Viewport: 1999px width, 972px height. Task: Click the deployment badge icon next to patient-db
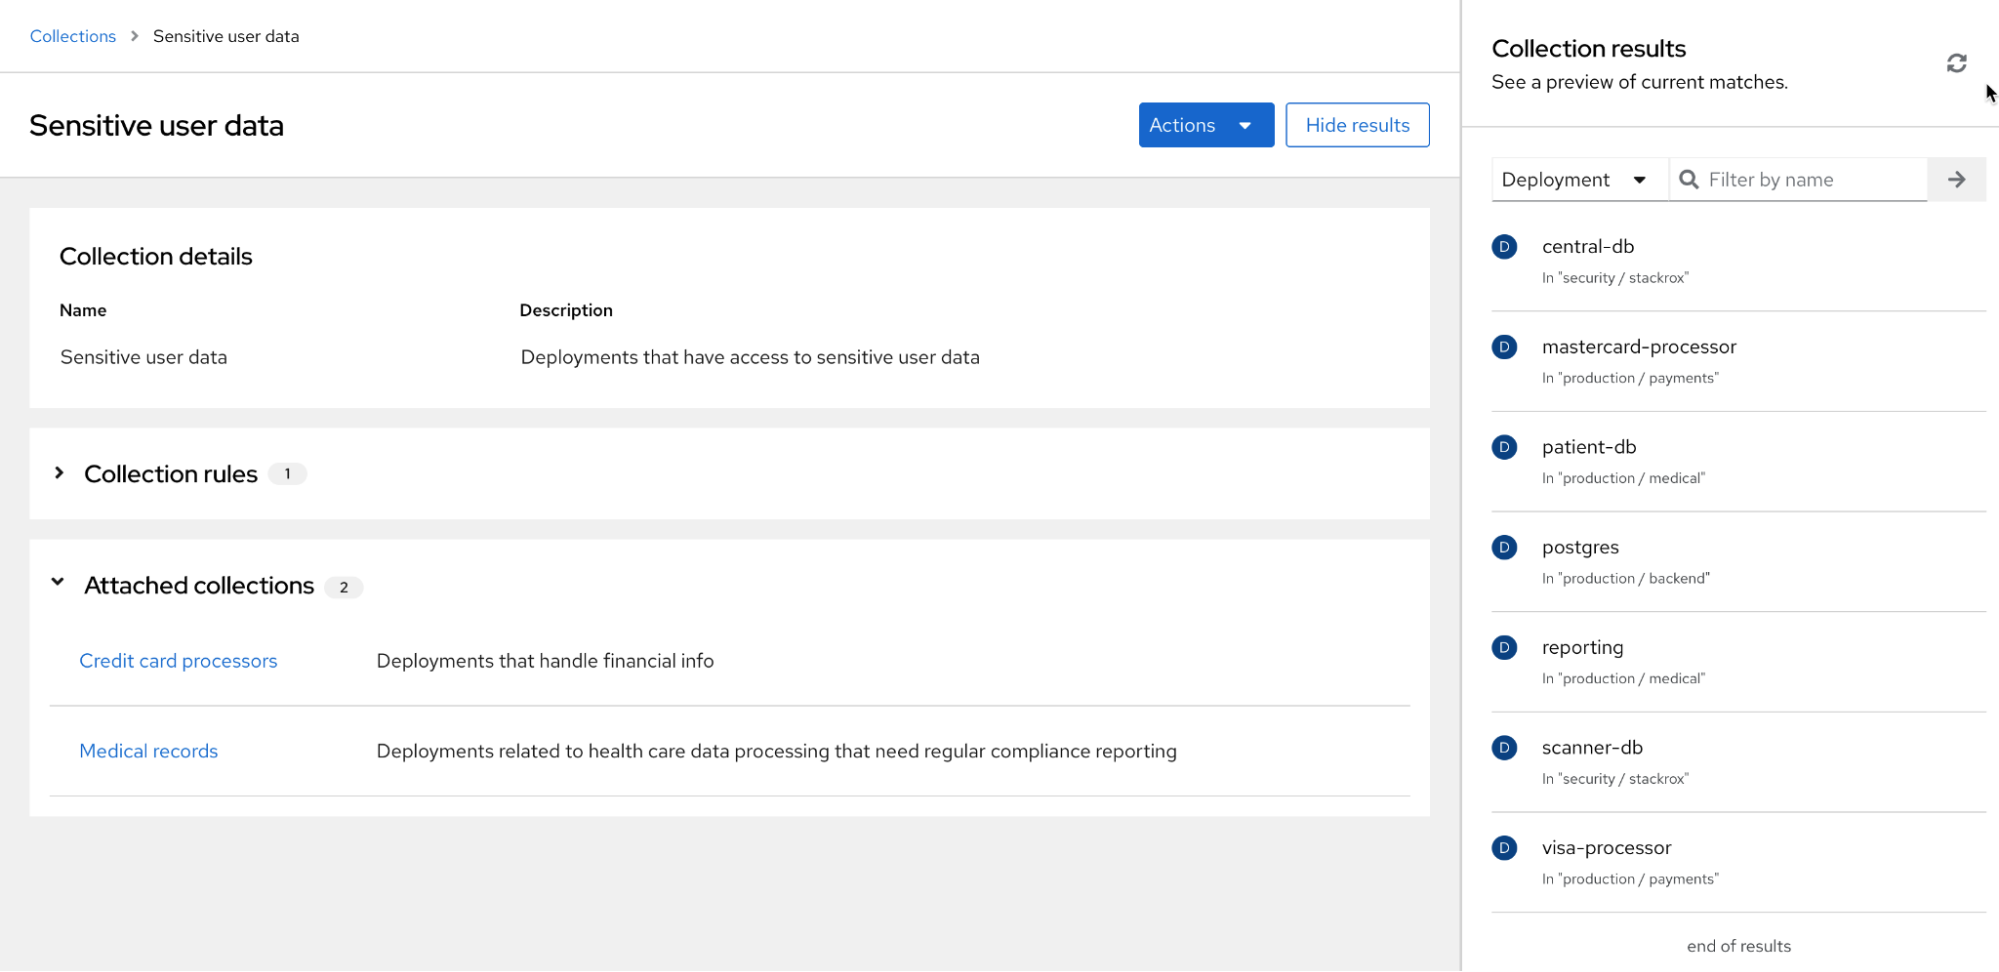[x=1504, y=447]
